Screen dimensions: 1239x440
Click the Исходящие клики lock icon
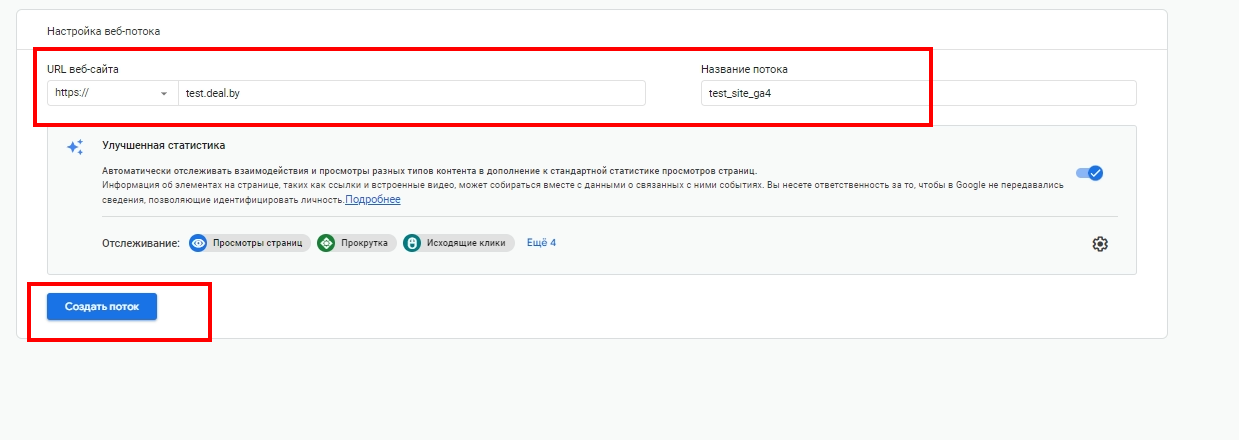tap(412, 243)
